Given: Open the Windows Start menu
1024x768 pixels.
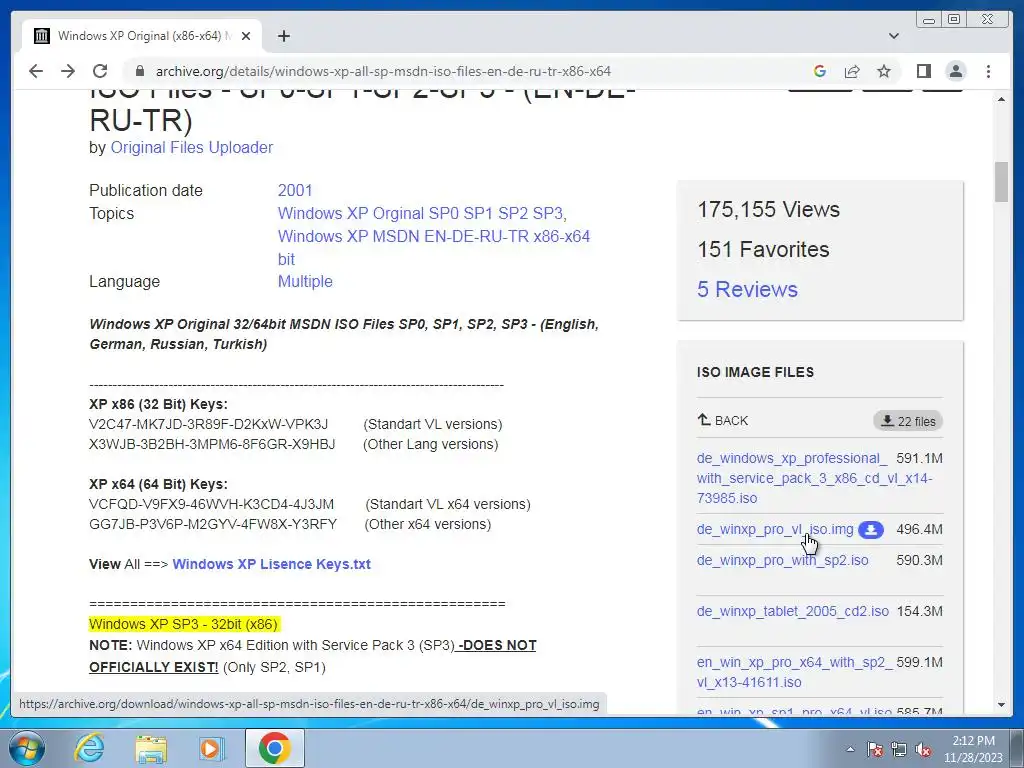Looking at the screenshot, I should coord(26,748).
